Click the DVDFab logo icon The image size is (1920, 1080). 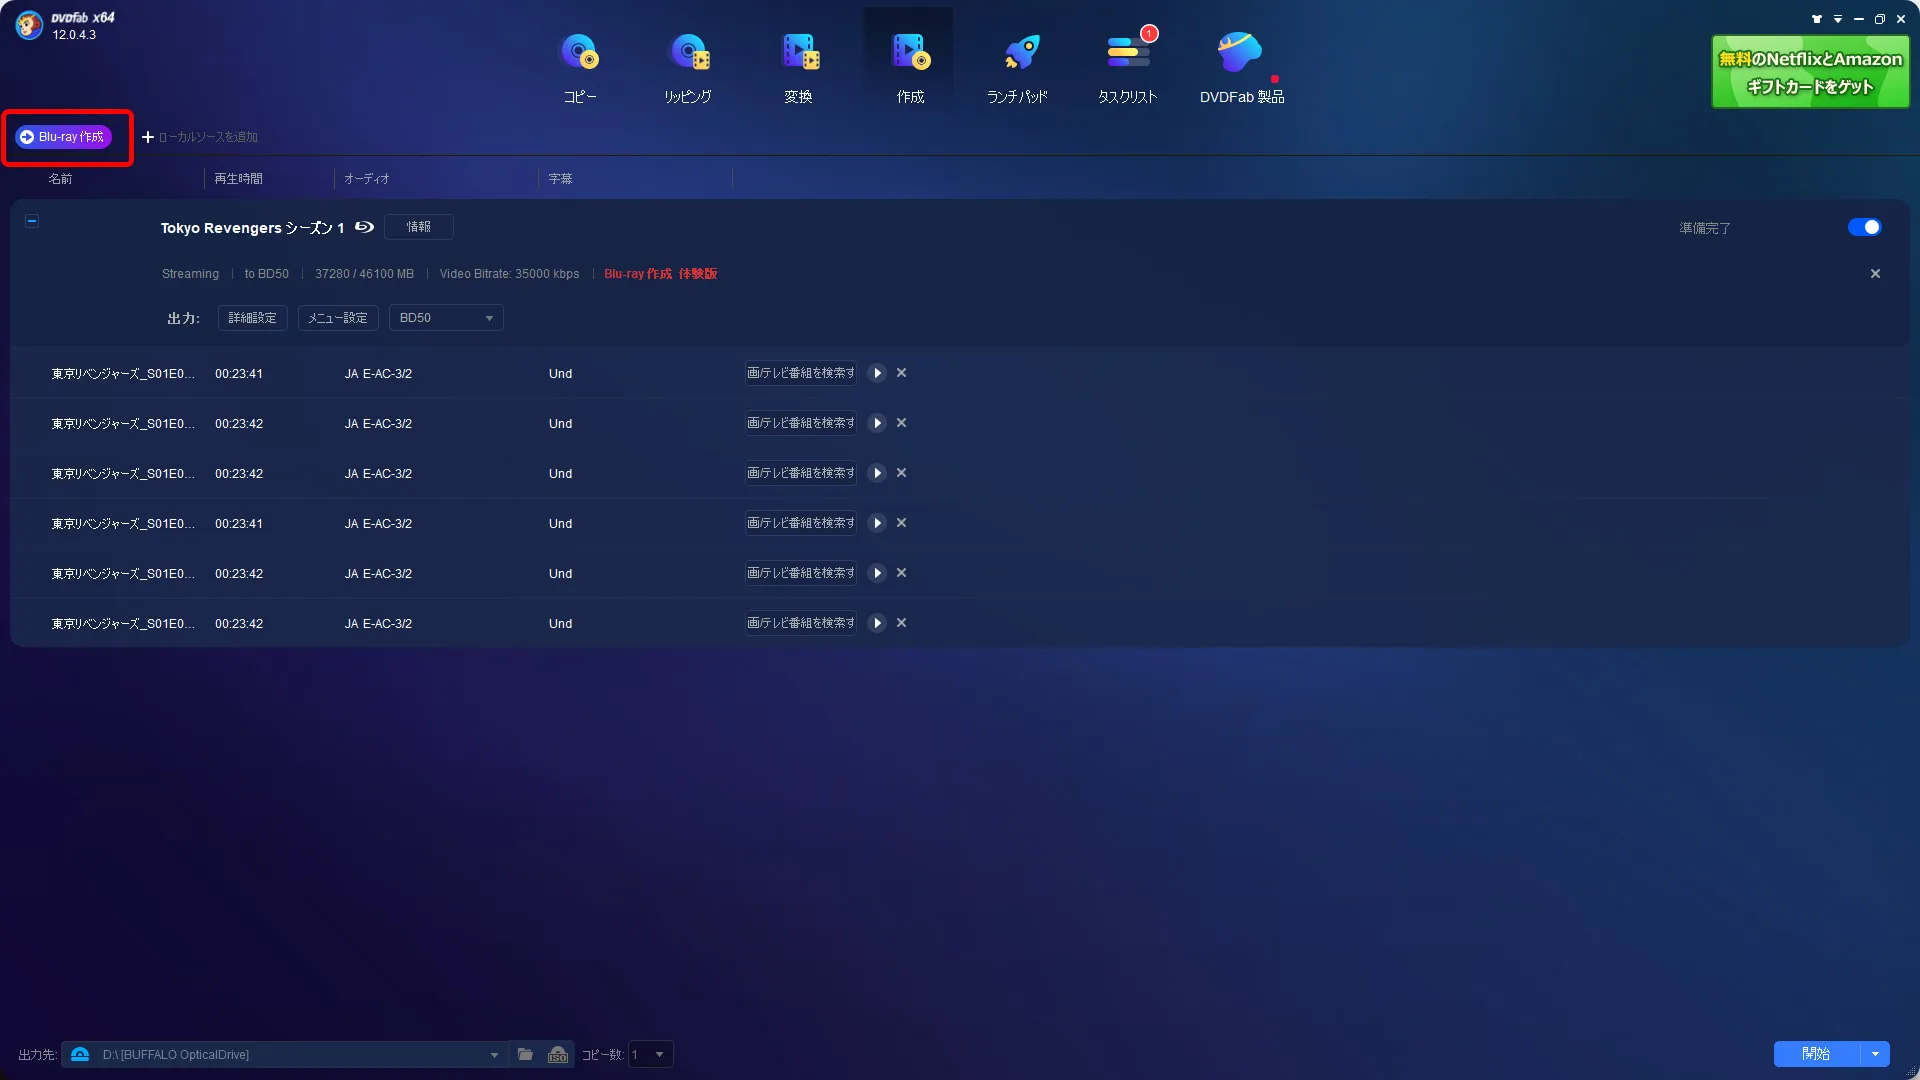pyautogui.click(x=29, y=26)
